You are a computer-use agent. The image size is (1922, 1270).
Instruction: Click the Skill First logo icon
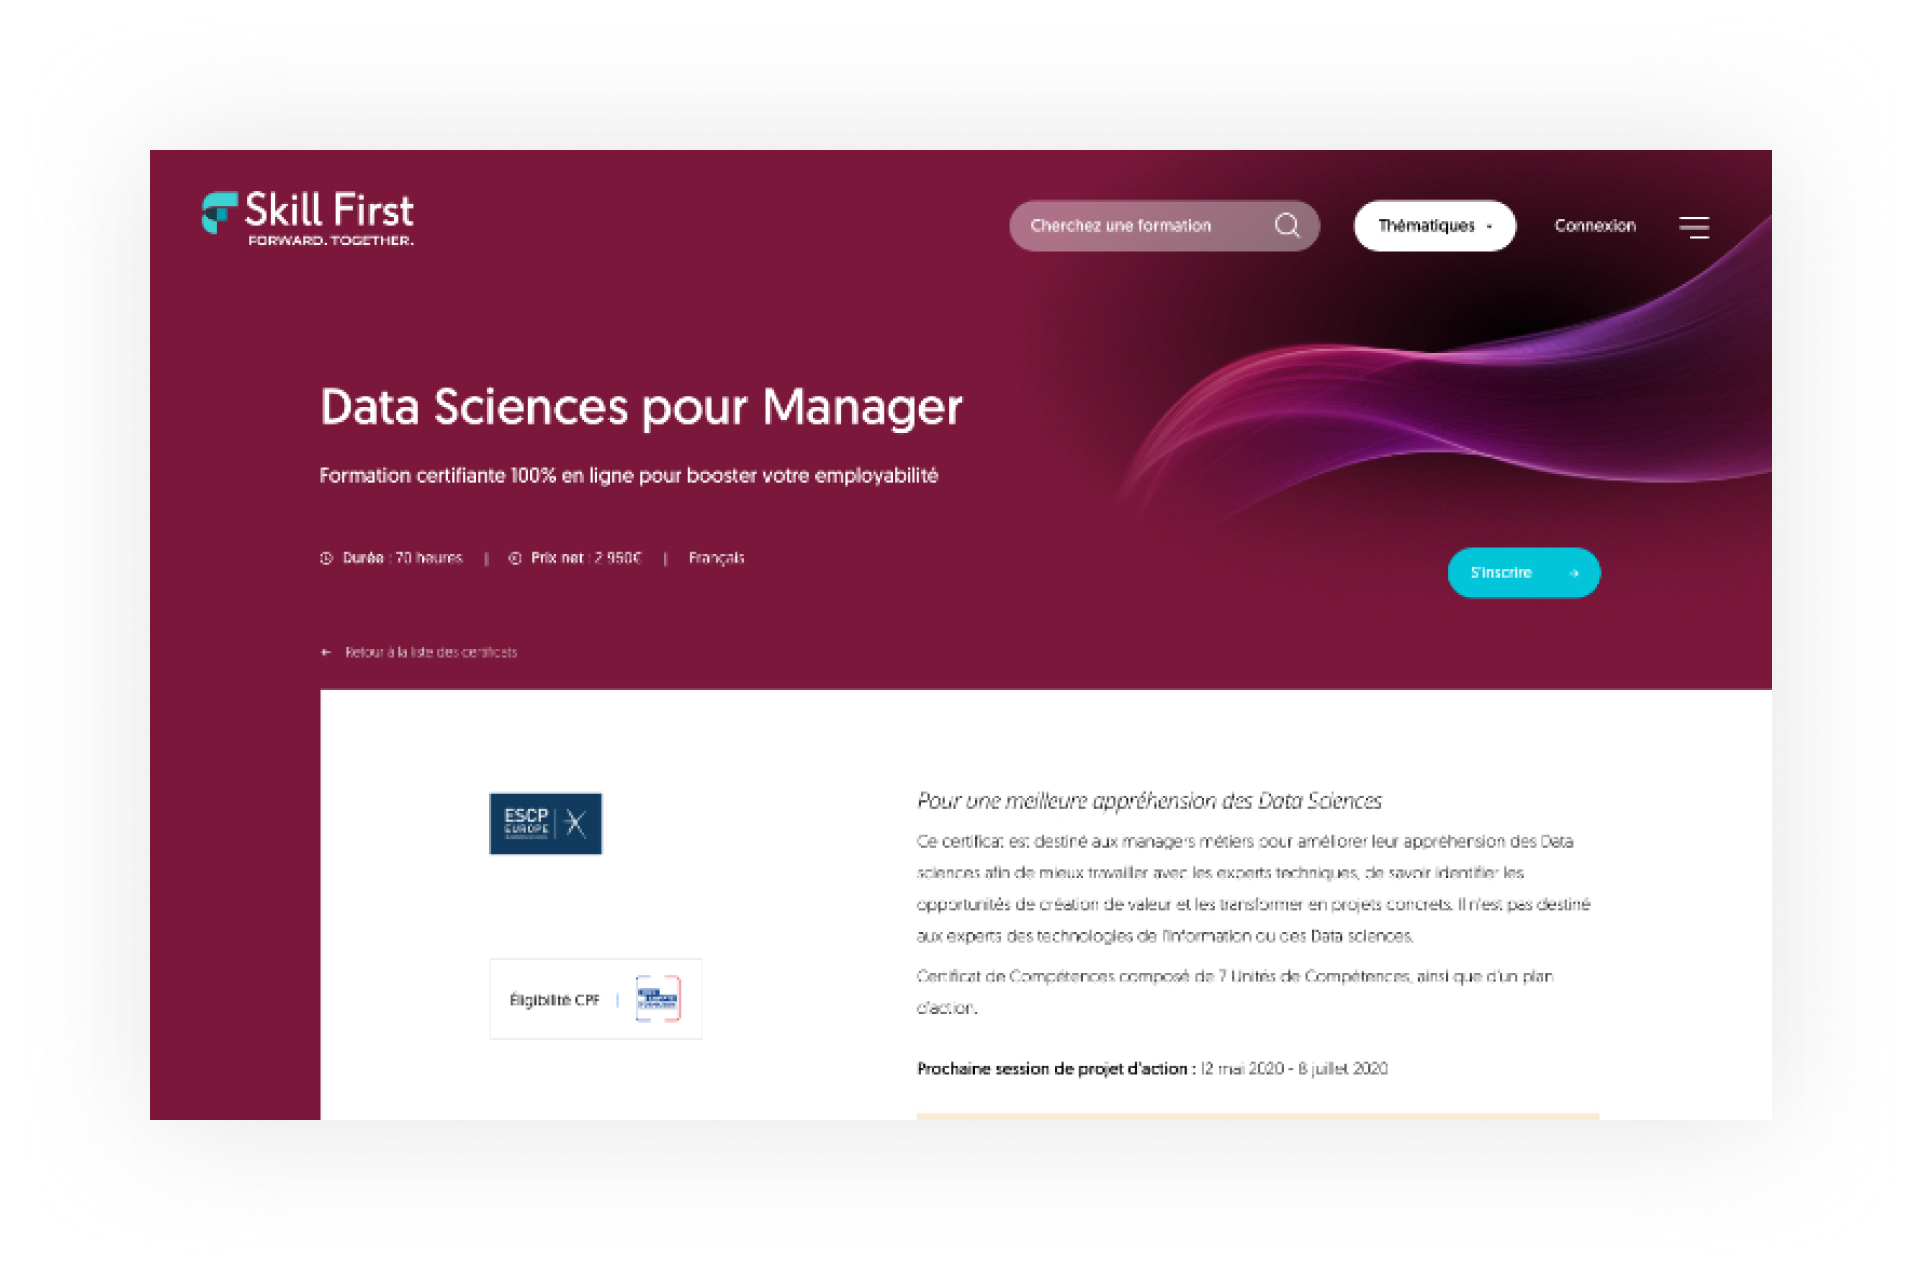click(219, 212)
